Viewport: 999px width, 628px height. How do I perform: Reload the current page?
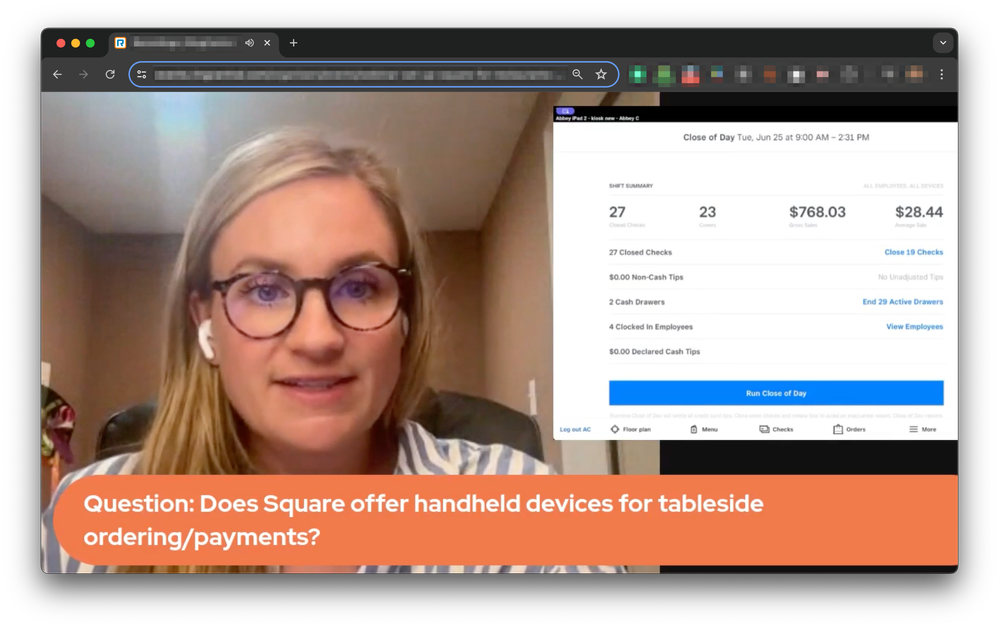click(110, 75)
